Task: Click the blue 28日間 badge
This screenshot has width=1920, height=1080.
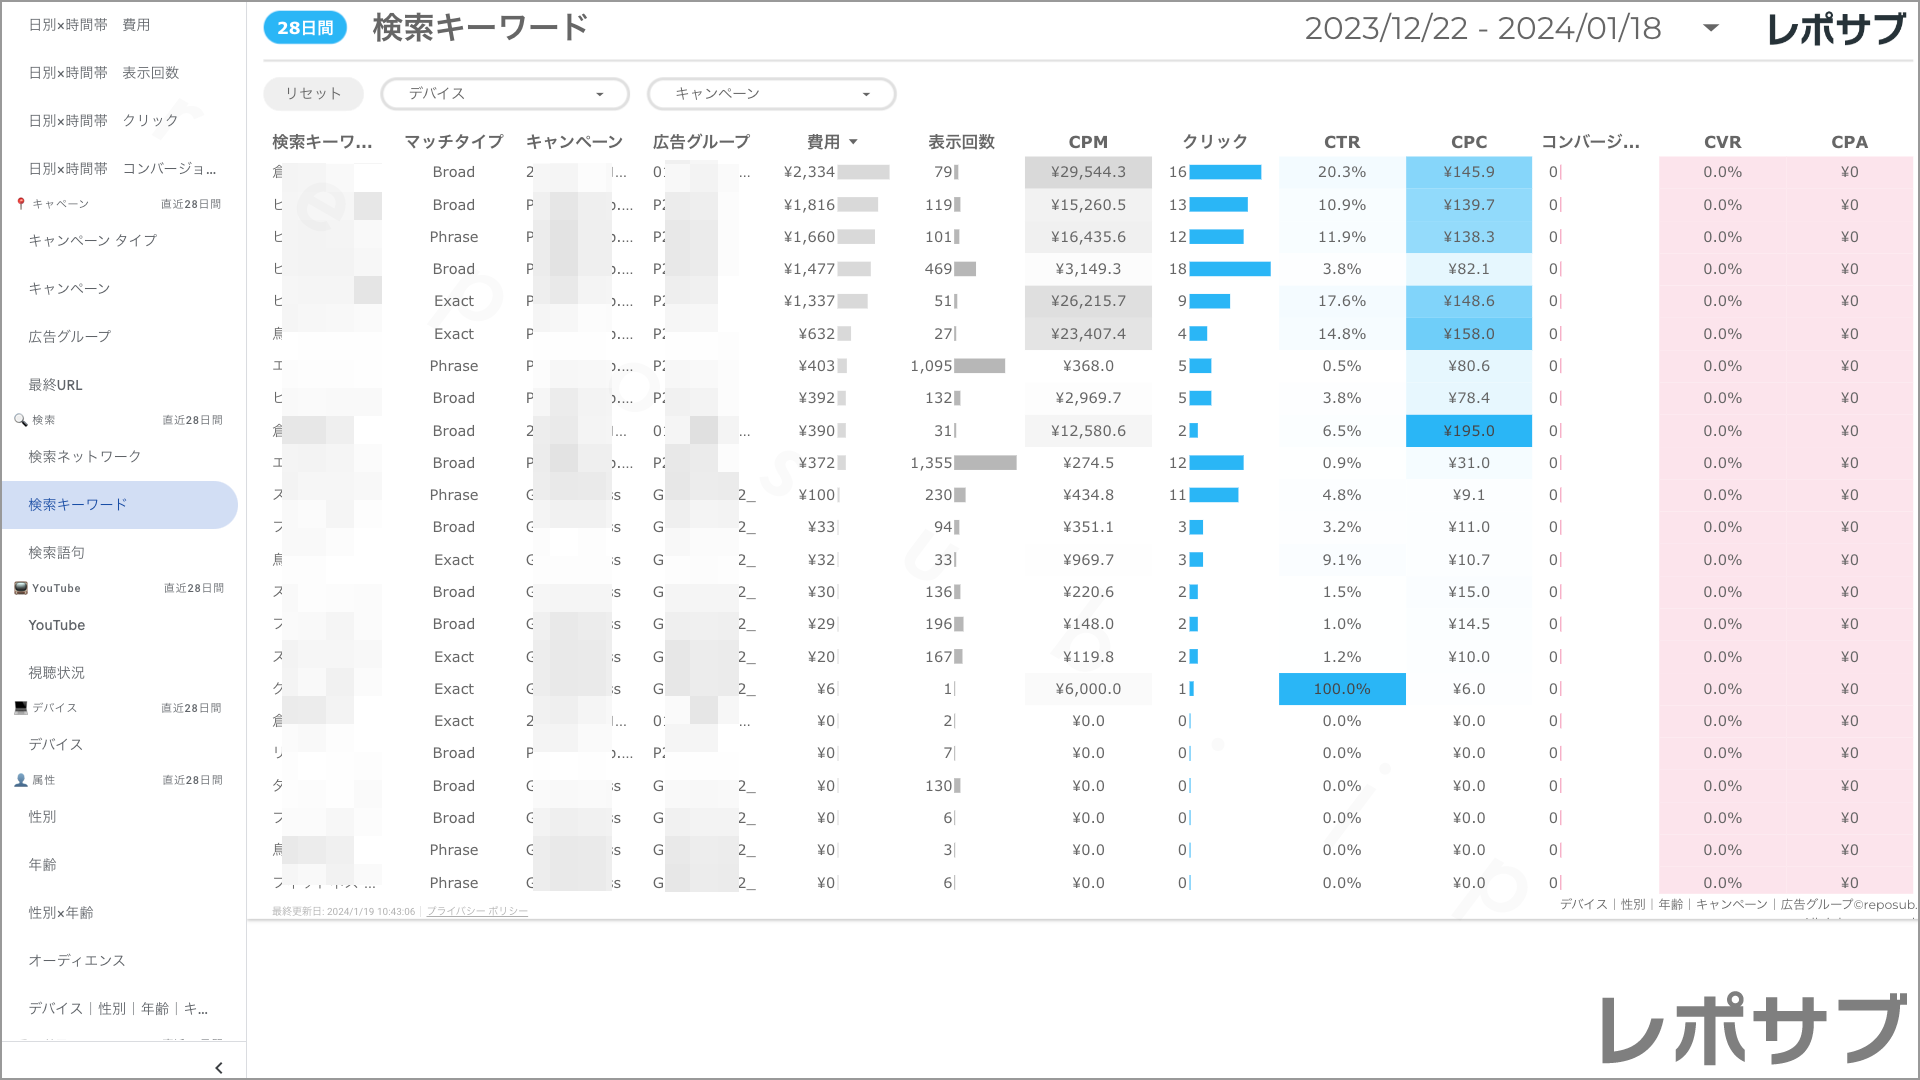Action: pos(305,28)
